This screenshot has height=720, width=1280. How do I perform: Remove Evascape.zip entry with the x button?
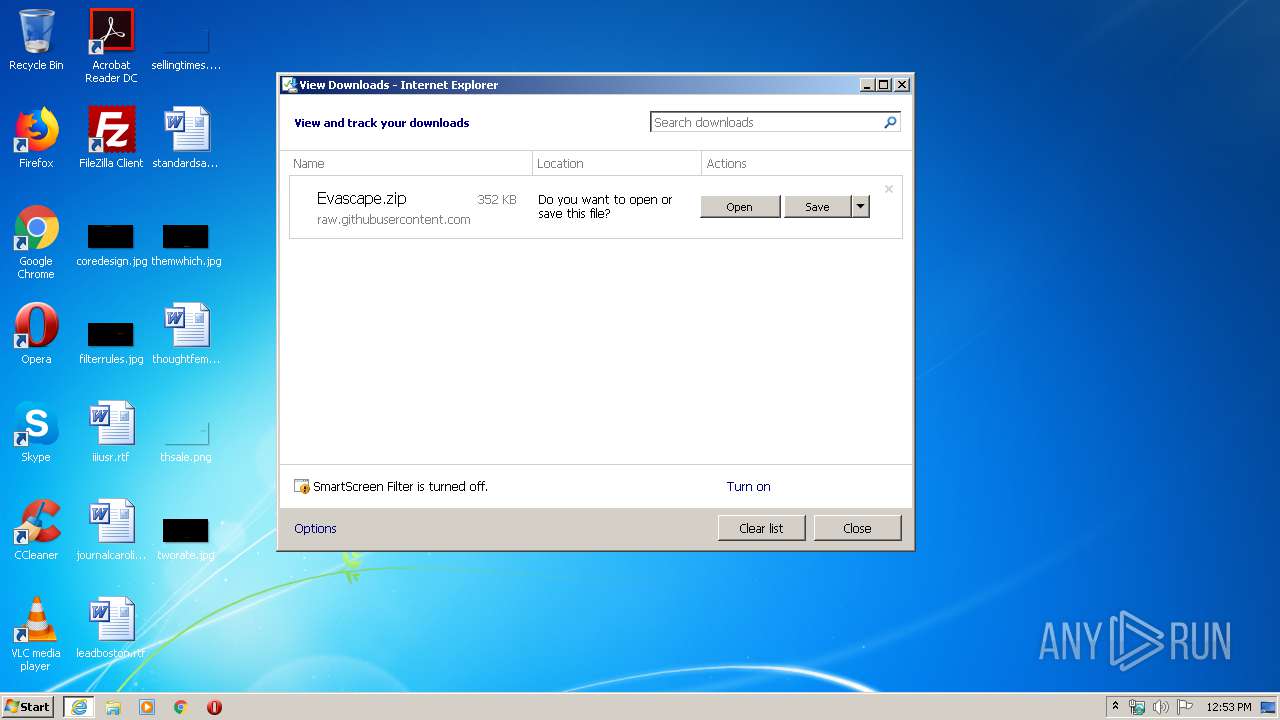(x=888, y=189)
